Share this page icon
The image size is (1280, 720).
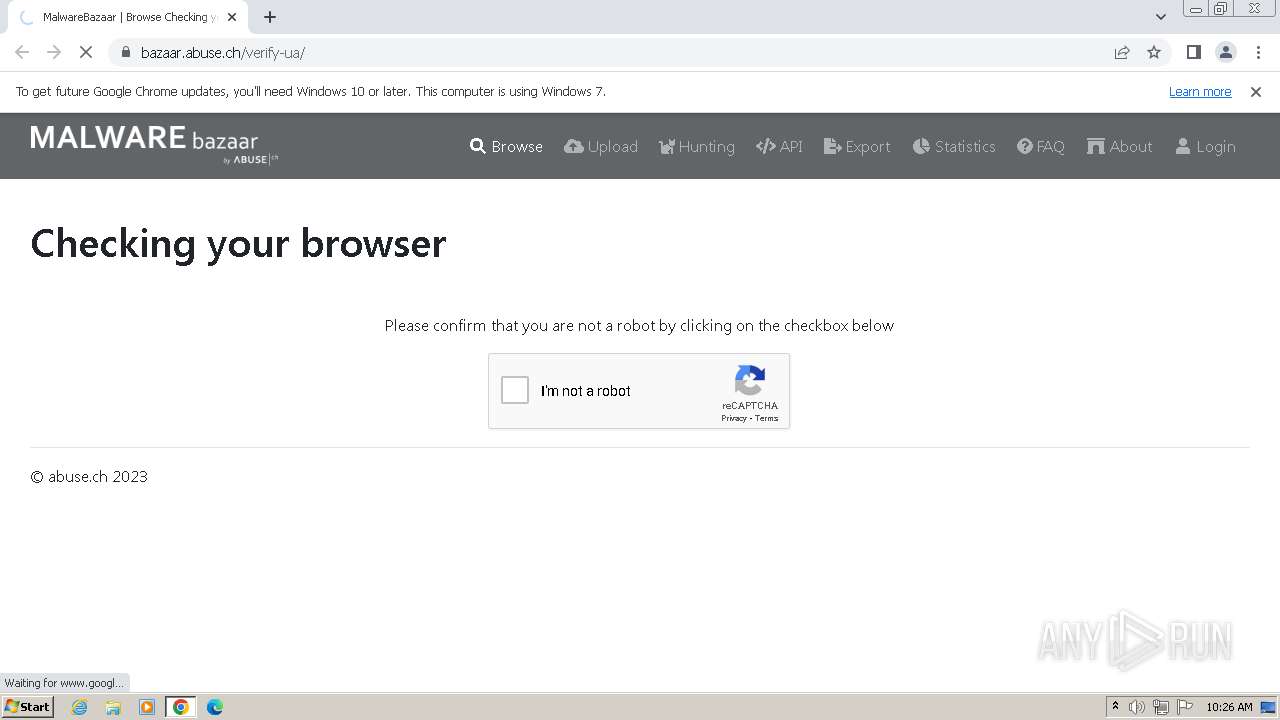(x=1122, y=52)
